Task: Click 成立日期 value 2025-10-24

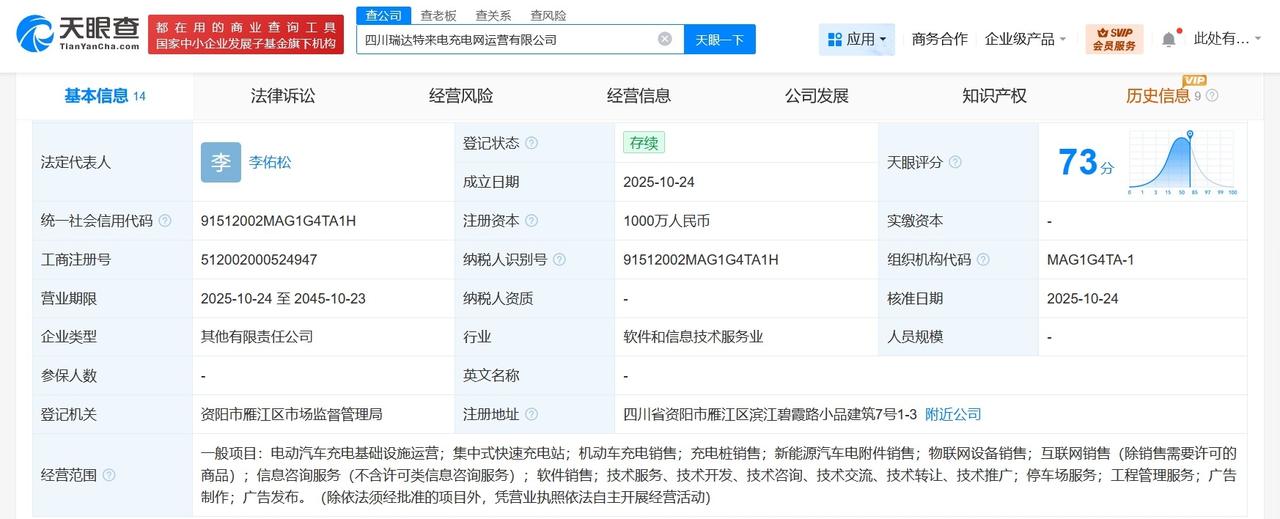Action: tap(658, 182)
